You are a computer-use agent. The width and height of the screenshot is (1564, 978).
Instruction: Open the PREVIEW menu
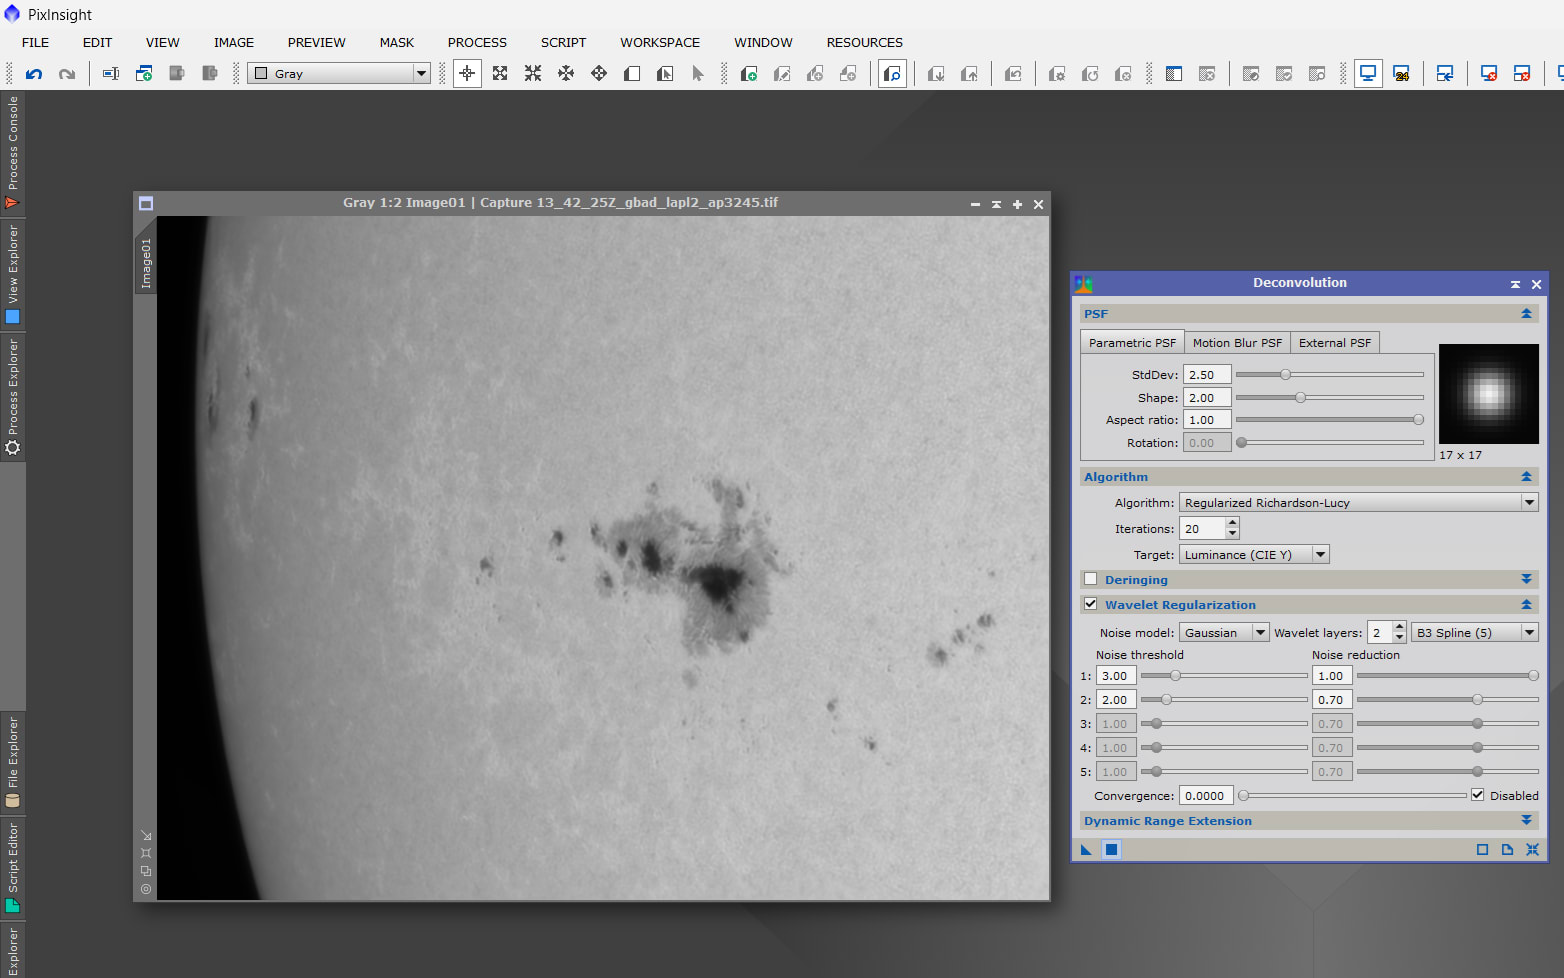tap(316, 42)
